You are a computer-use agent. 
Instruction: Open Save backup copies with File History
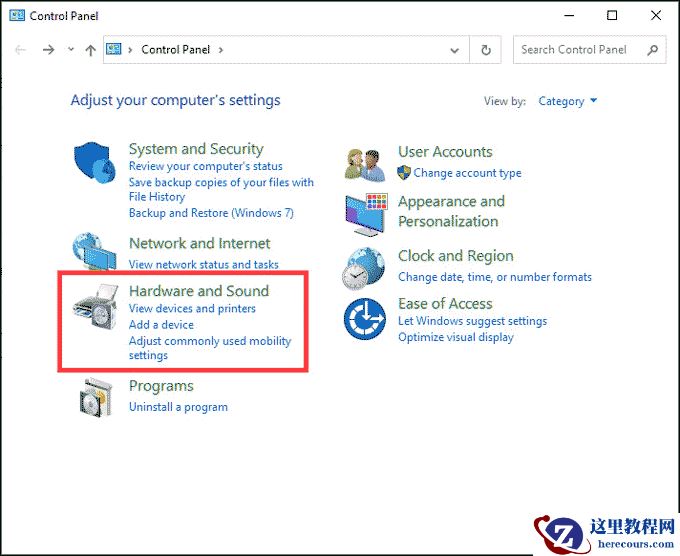[x=221, y=190]
